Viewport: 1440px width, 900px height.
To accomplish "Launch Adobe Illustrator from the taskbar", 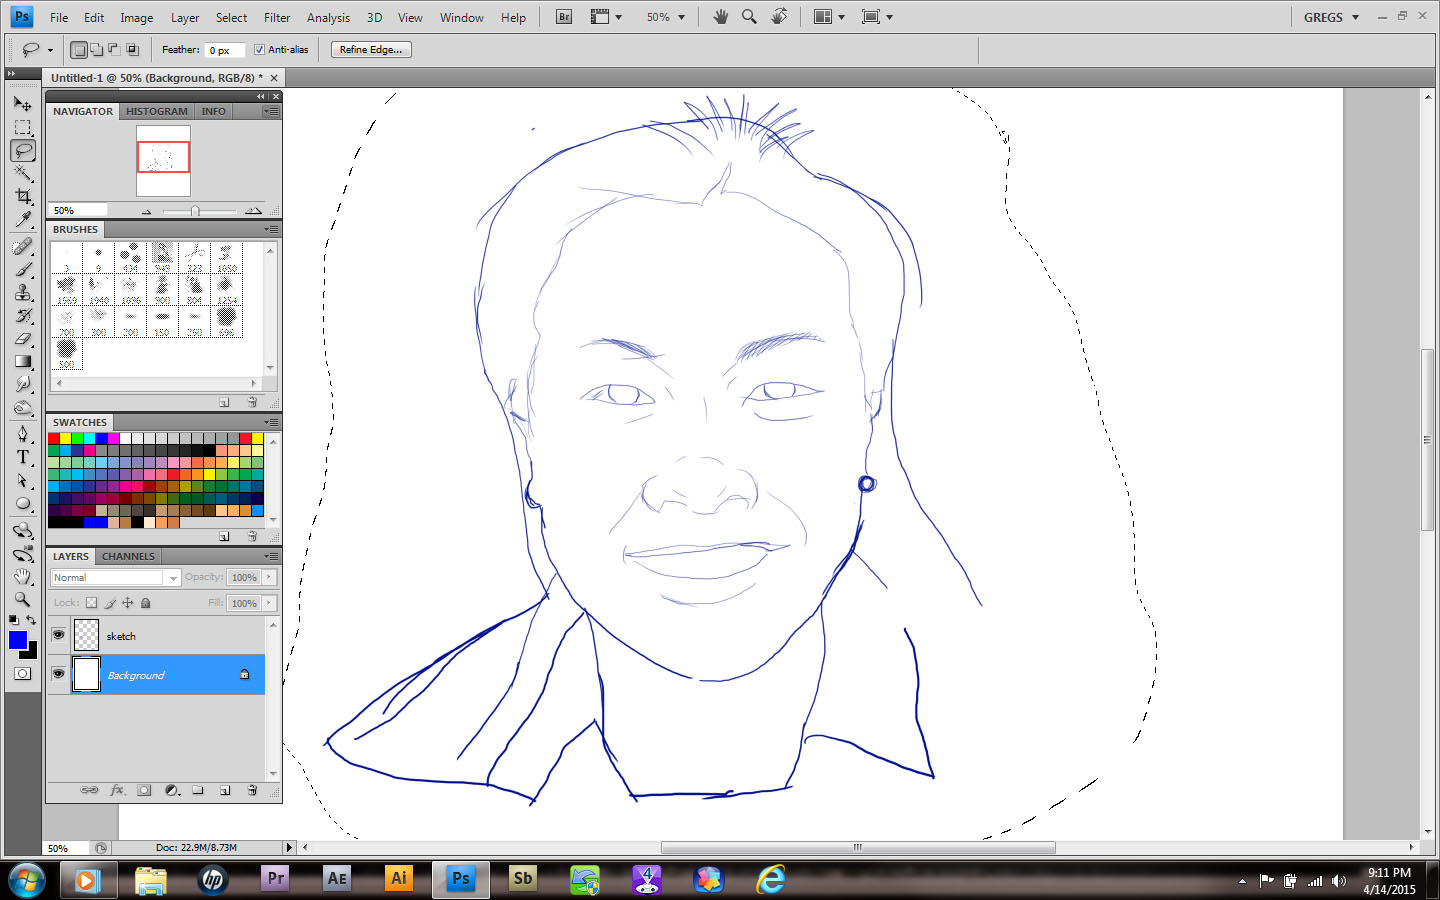I will point(398,879).
